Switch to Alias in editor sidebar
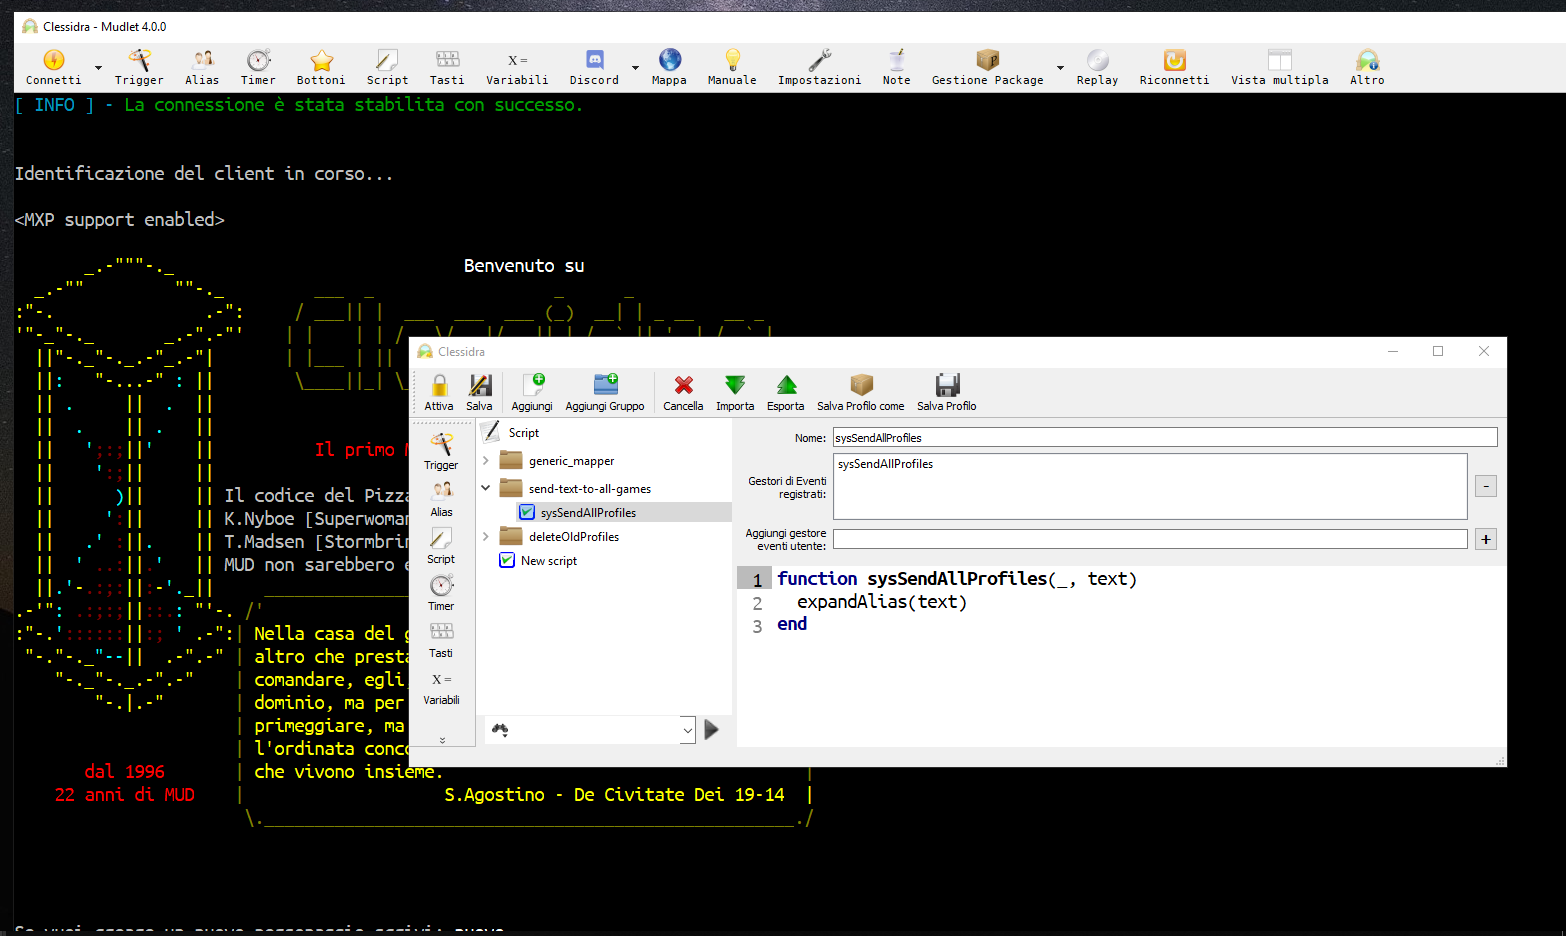Image resolution: width=1566 pixels, height=936 pixels. pos(441,499)
